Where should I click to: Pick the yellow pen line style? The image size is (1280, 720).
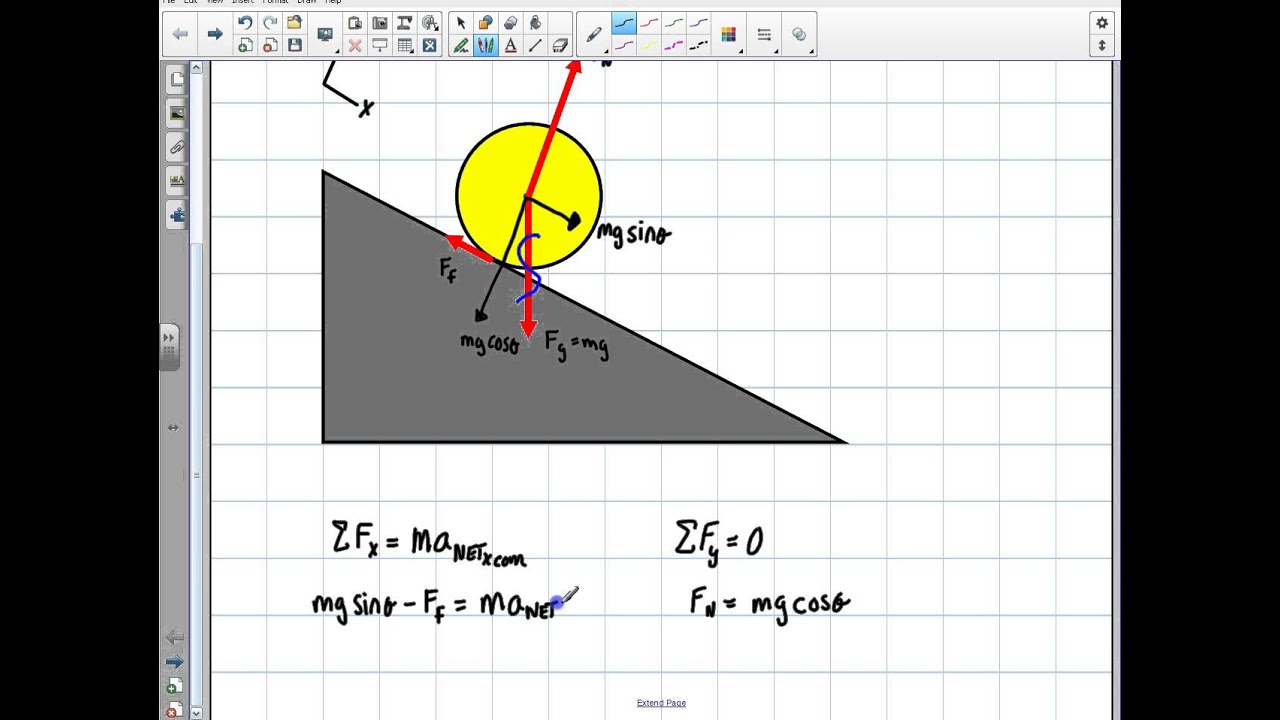[x=649, y=46]
